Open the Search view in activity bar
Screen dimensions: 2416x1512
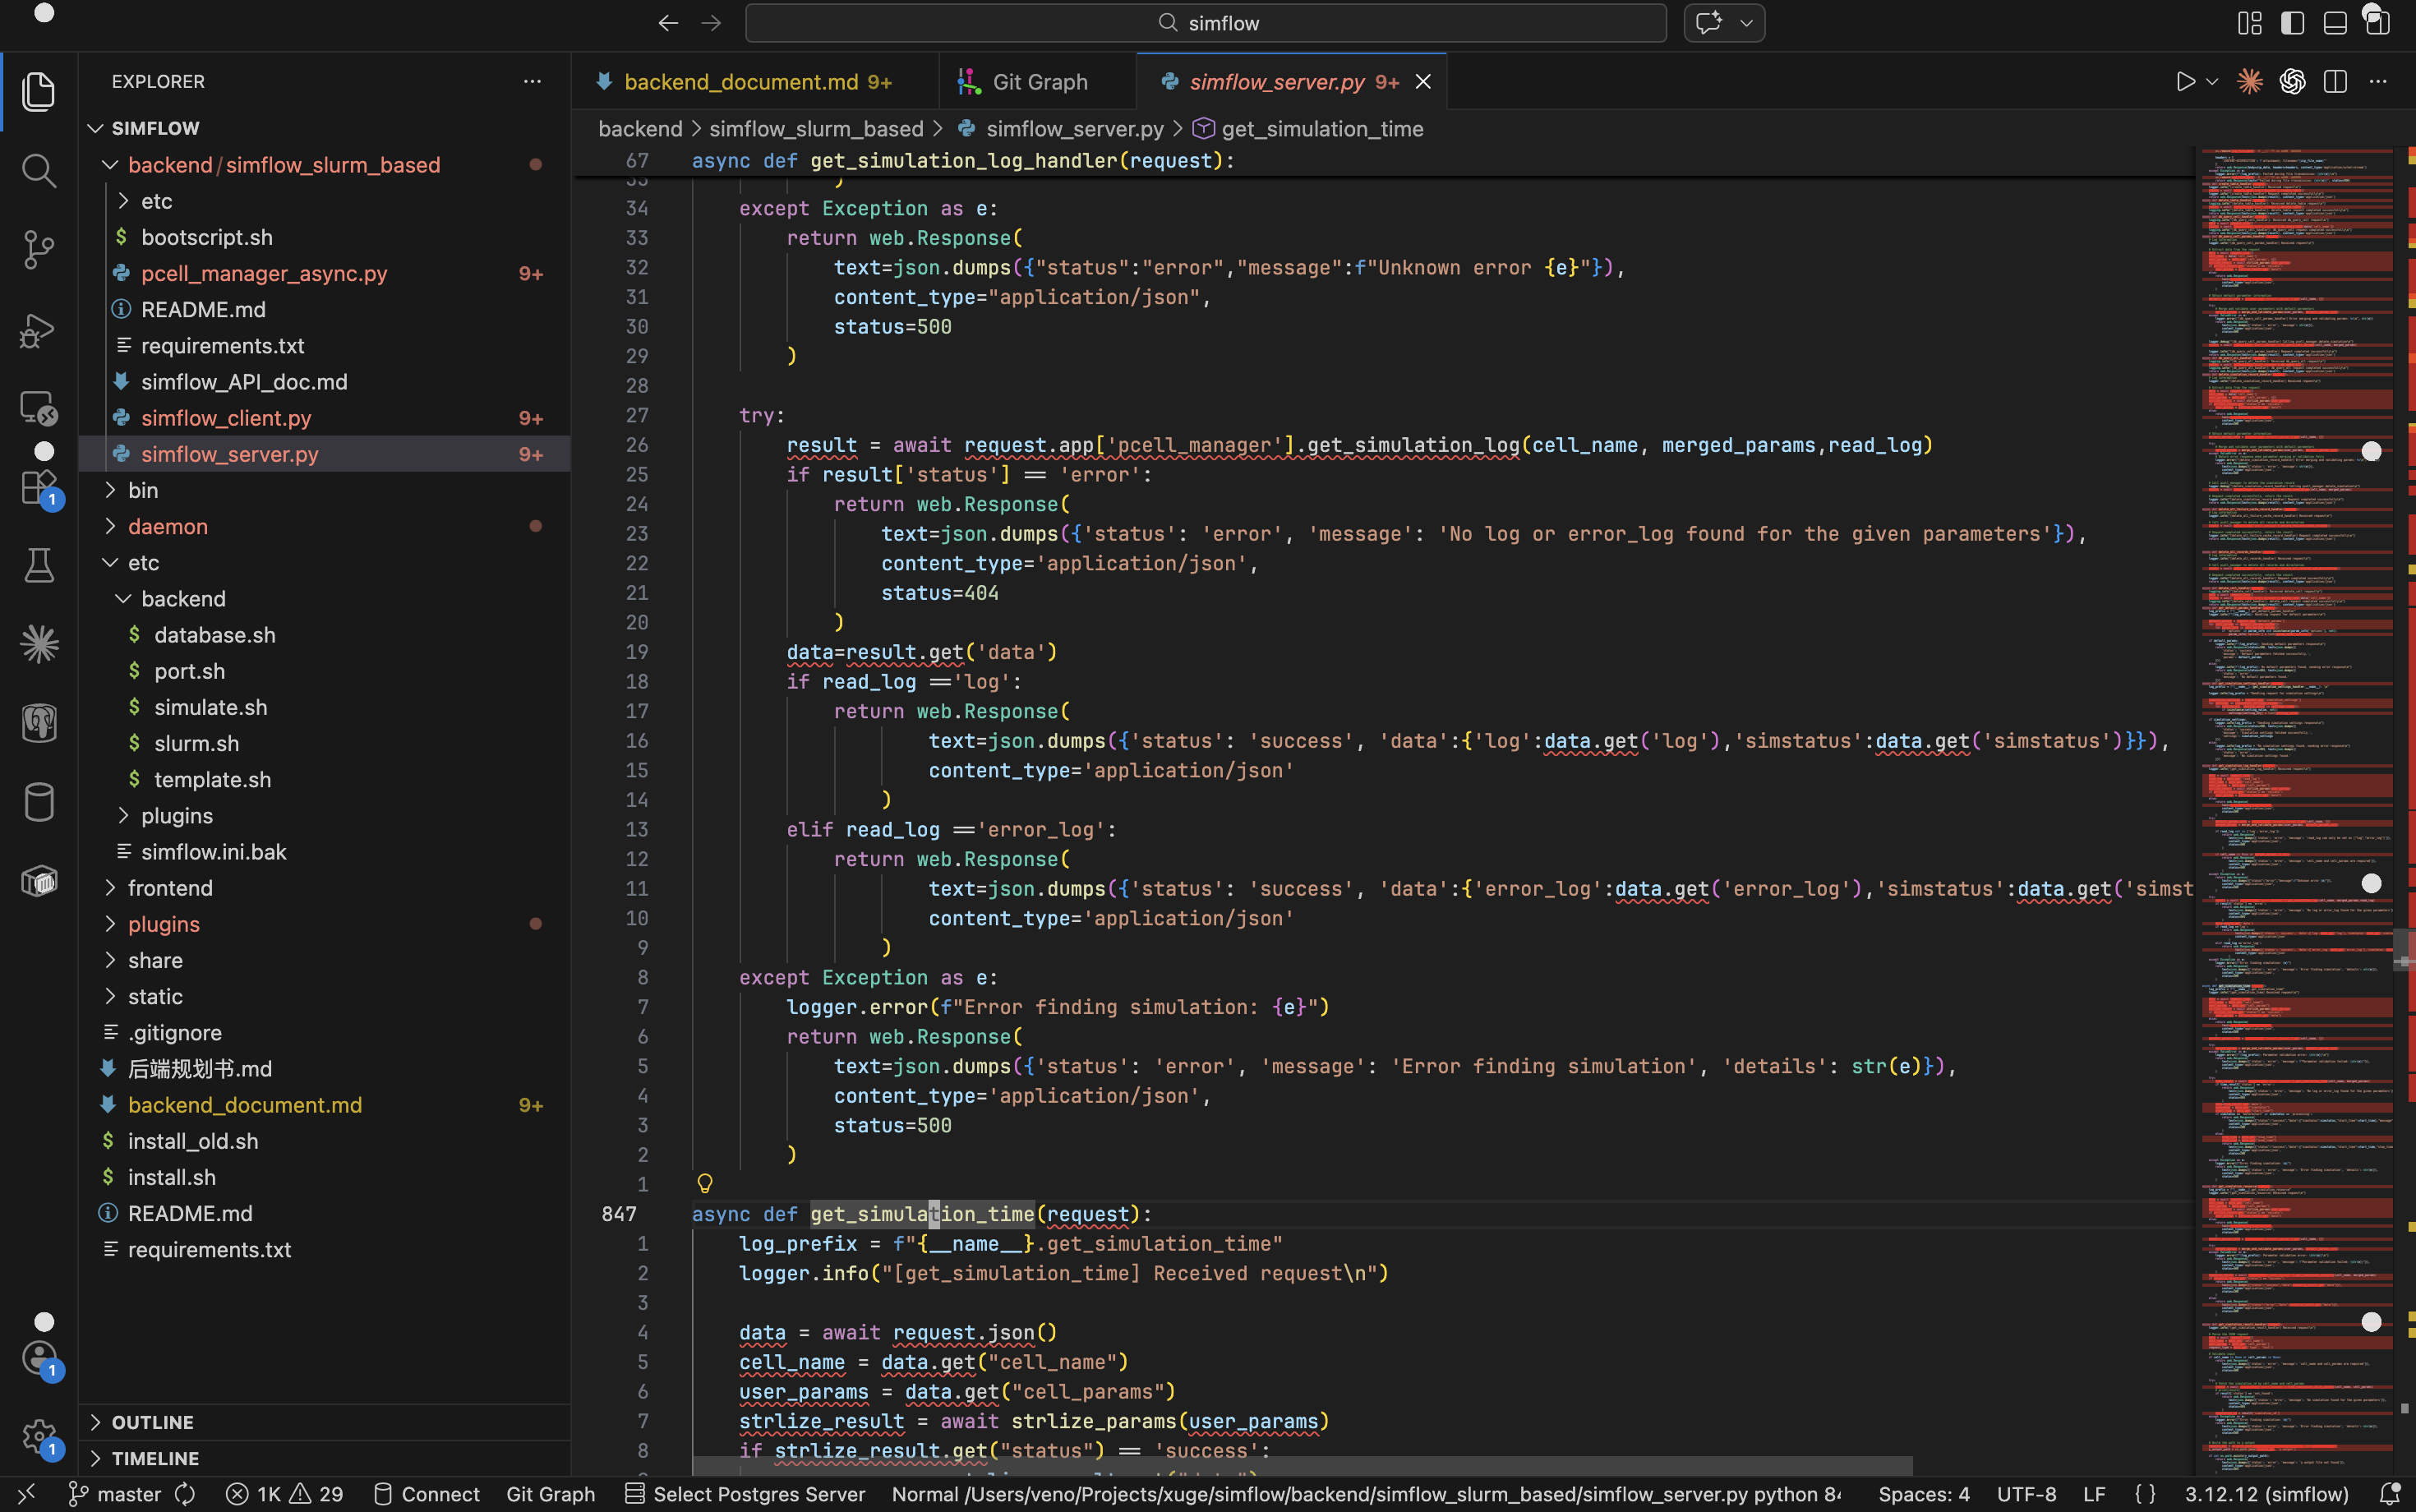pos(38,171)
